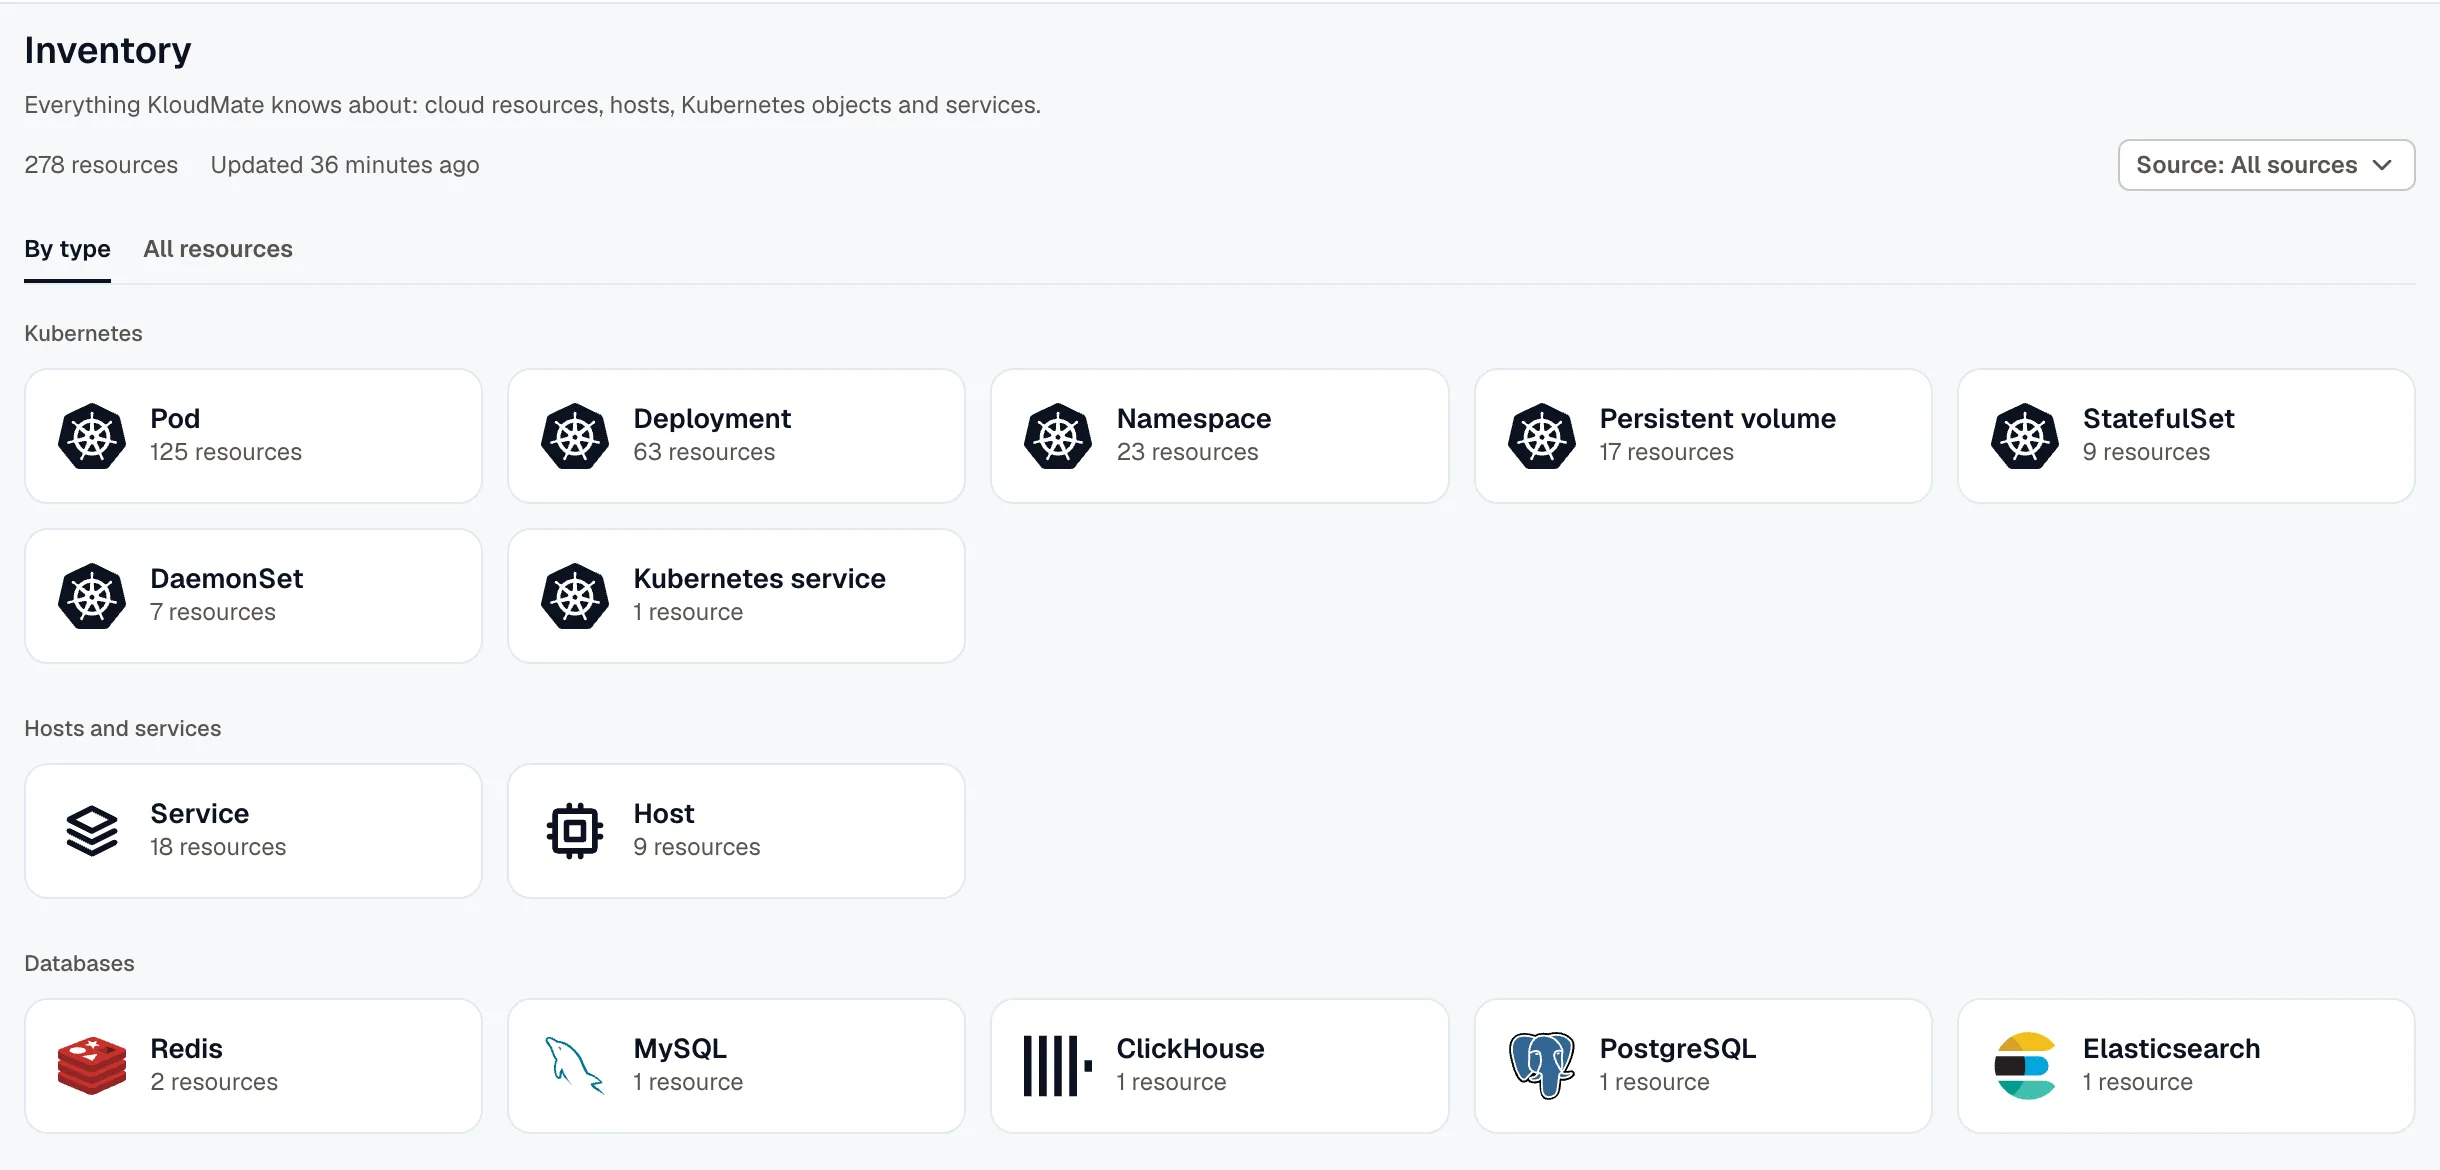Click the Elasticsearch colorful logo
Image resolution: width=2440 pixels, height=1170 pixels.
2025,1066
